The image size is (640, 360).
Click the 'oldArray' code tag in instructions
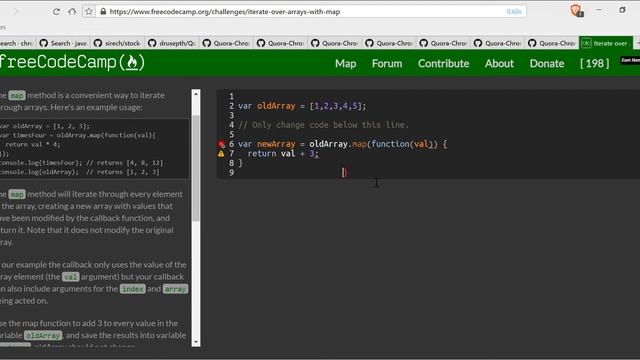tap(43, 336)
